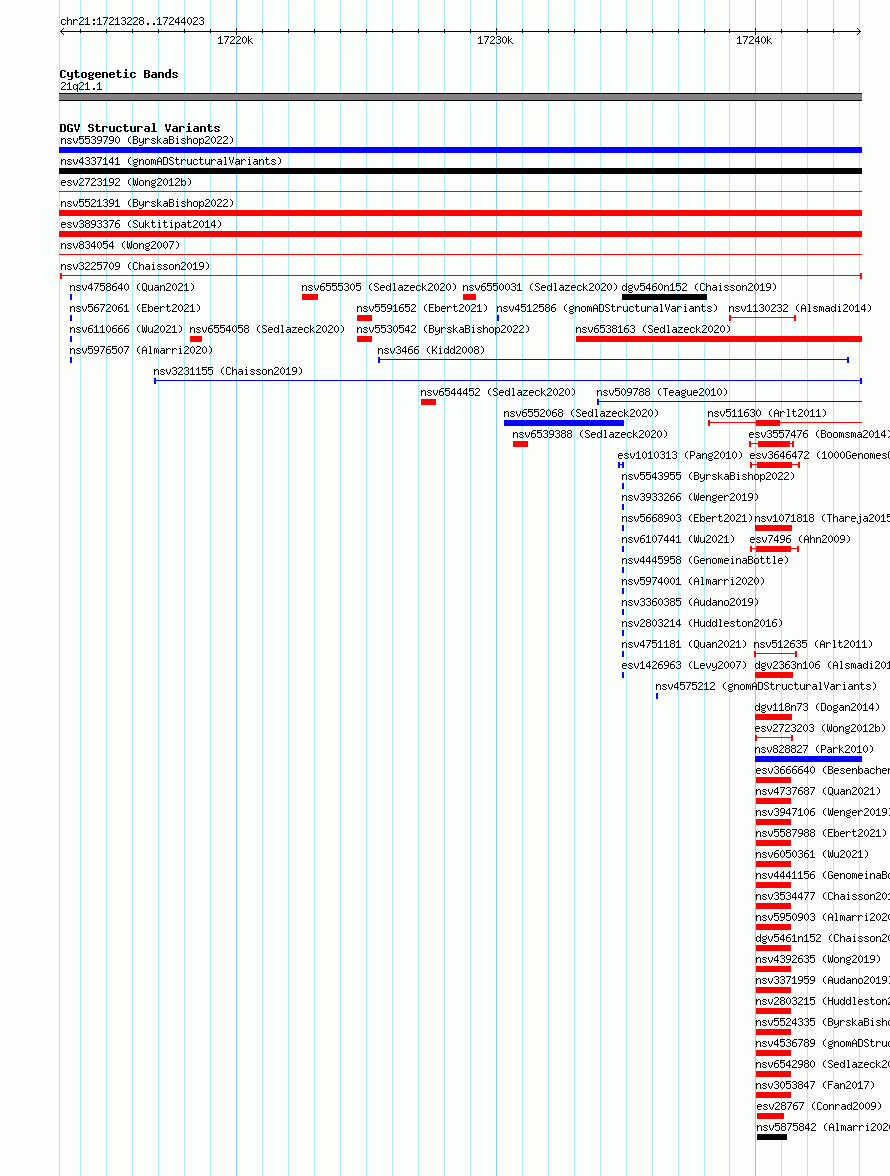Screen dimensions: 890x1176
Task: Click the blue bar under nsv828827 (Park2010)
Action: pos(808,759)
